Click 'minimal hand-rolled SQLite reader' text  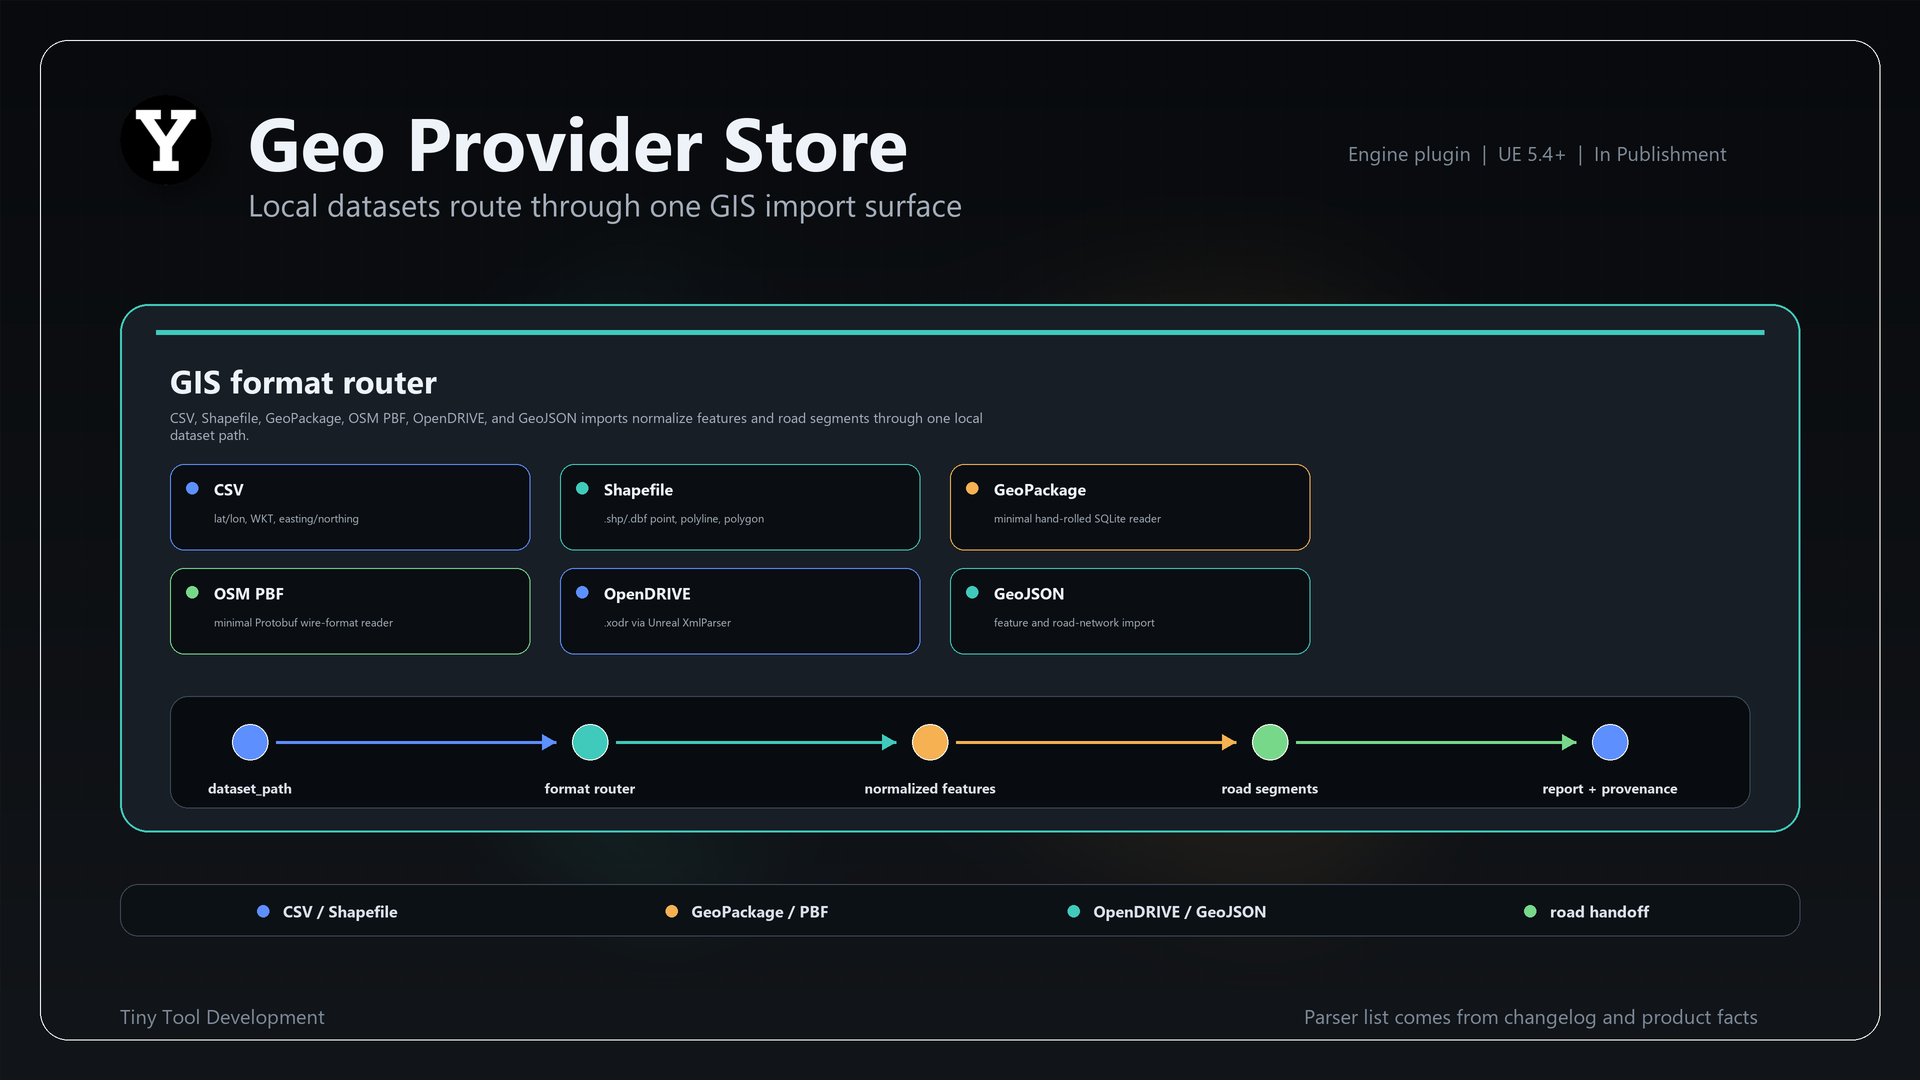[x=1077, y=519]
